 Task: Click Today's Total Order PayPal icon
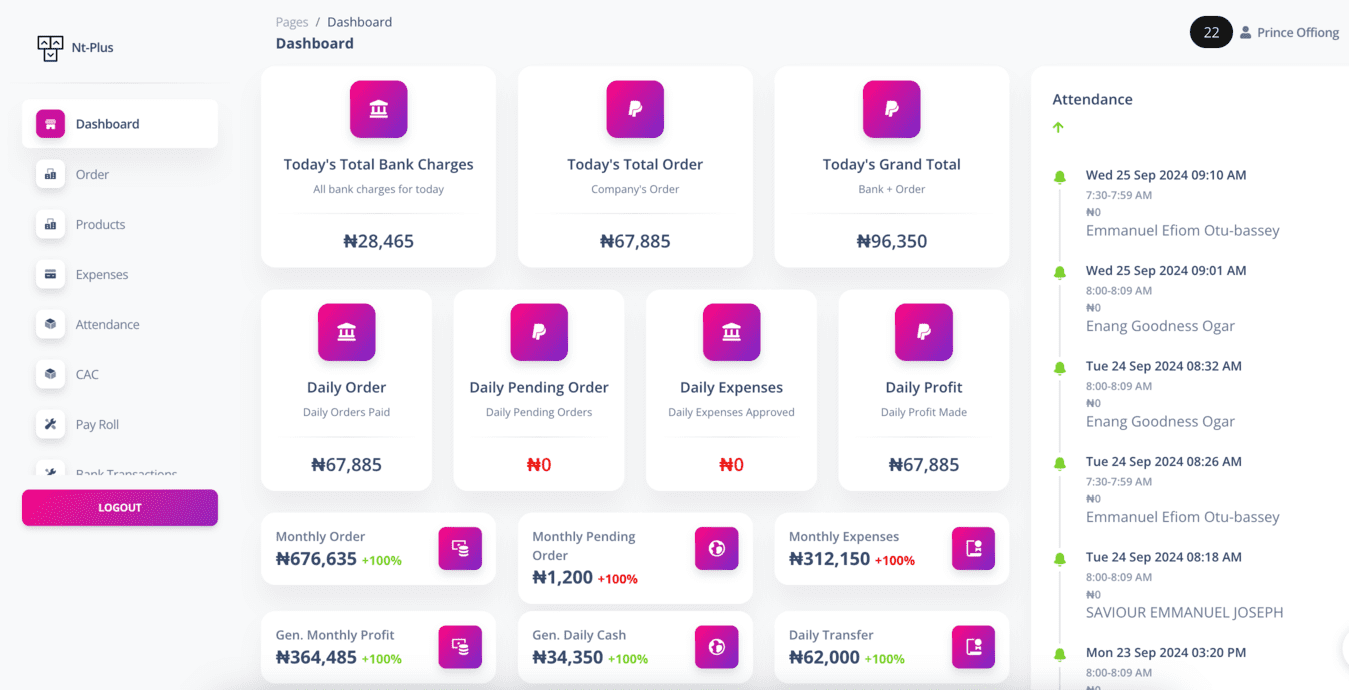[635, 109]
